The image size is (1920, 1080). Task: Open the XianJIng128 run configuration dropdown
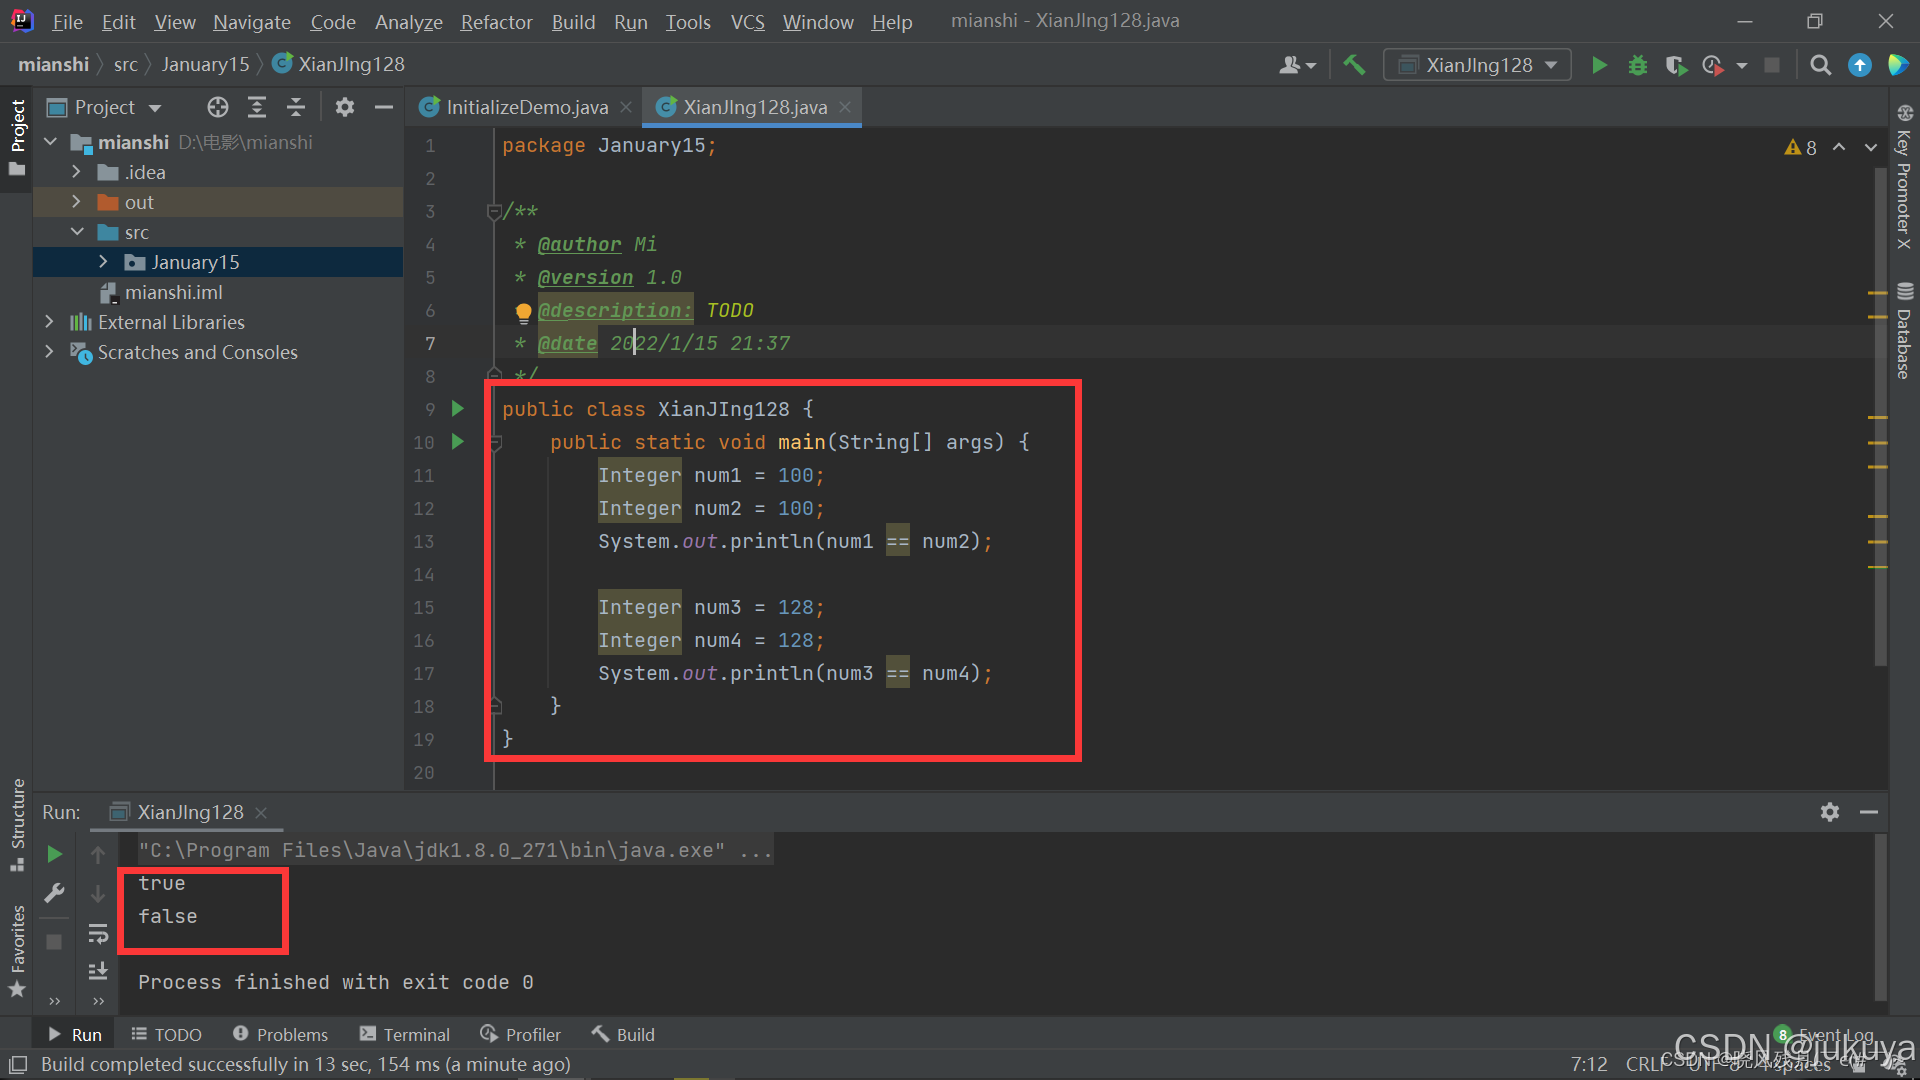1478,65
